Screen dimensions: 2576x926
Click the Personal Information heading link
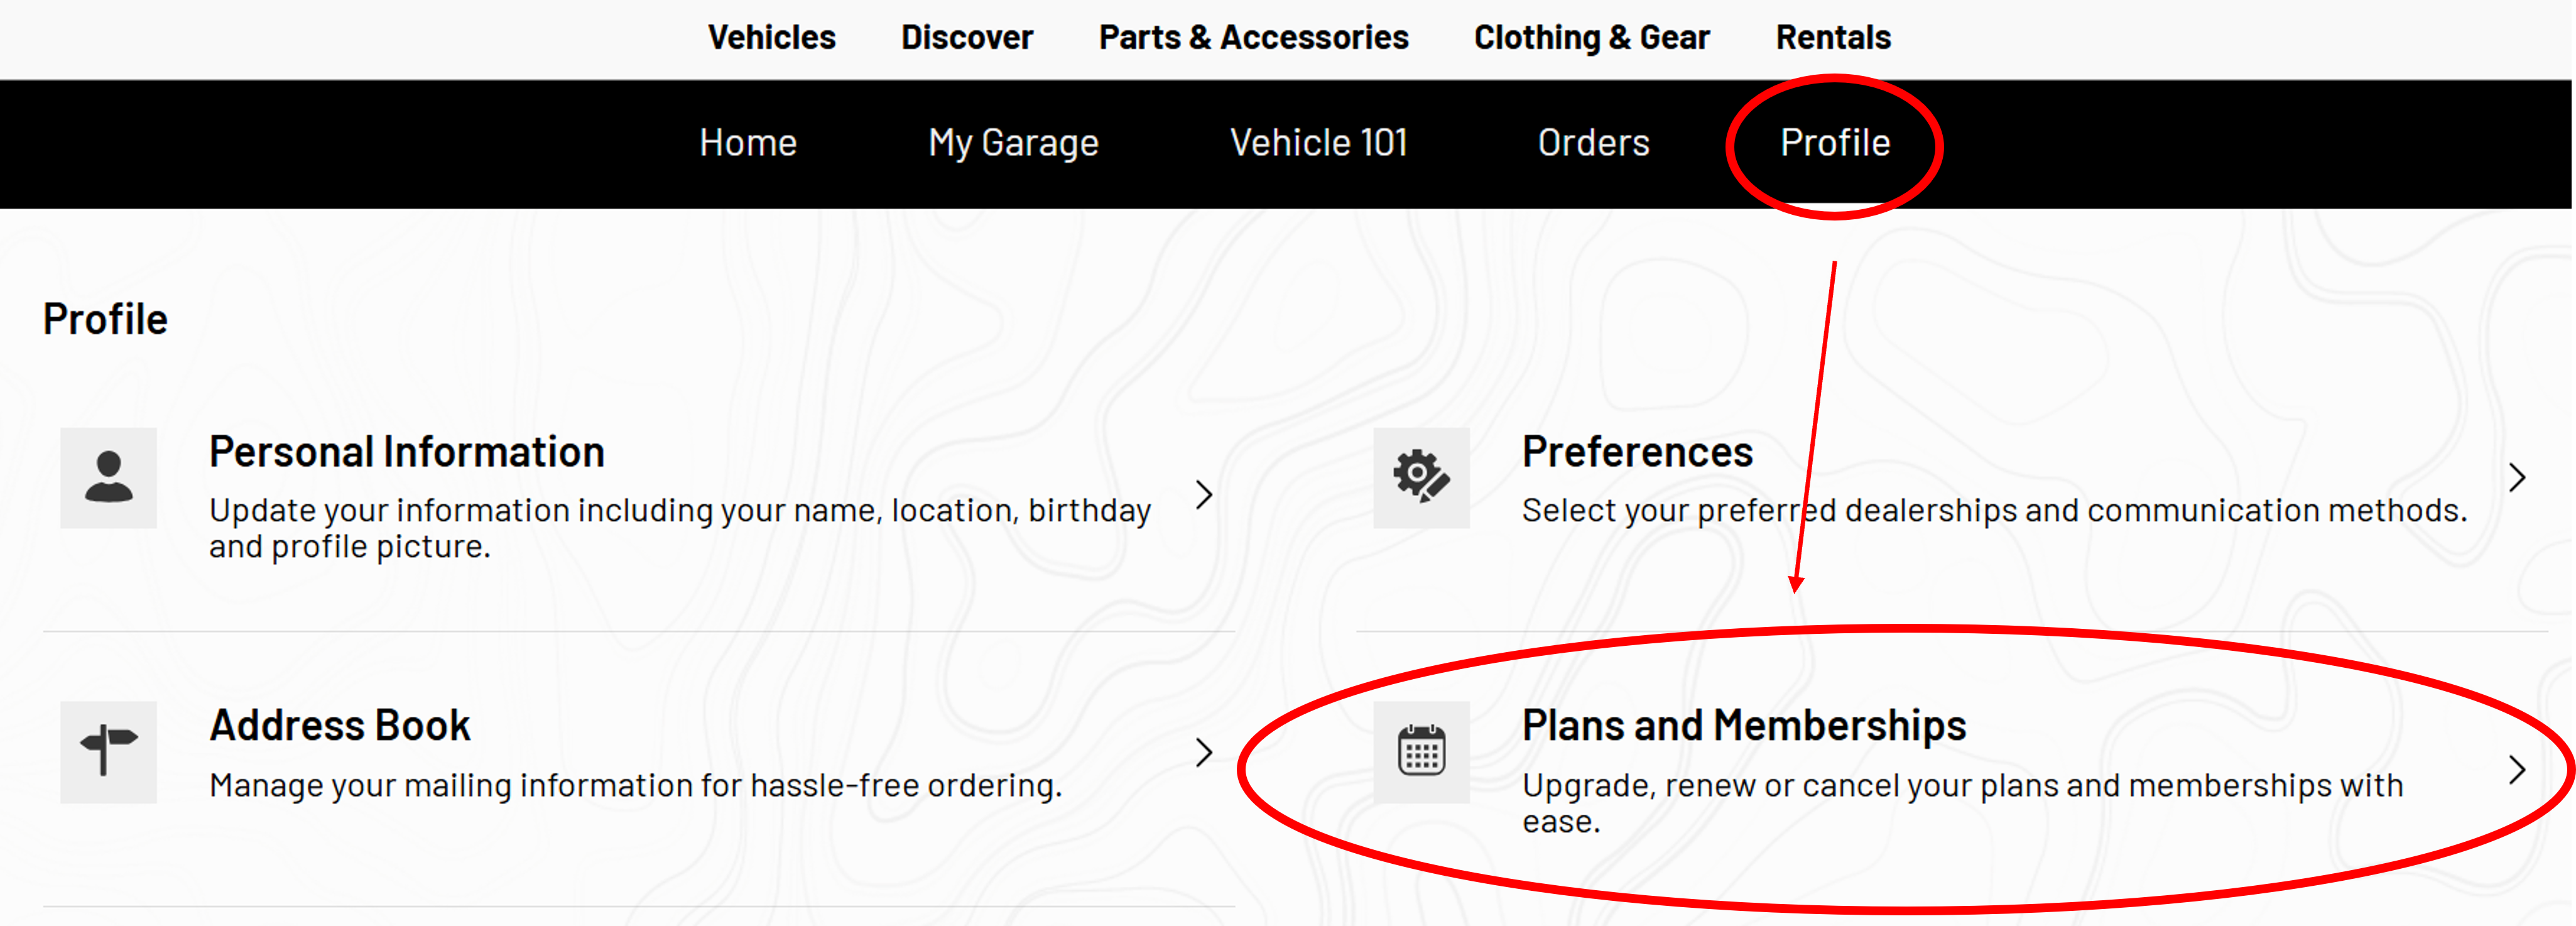point(407,452)
